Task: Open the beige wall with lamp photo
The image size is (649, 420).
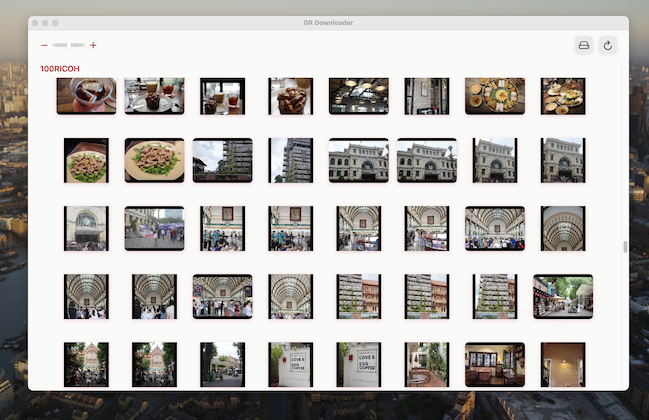Action: (x=562, y=364)
